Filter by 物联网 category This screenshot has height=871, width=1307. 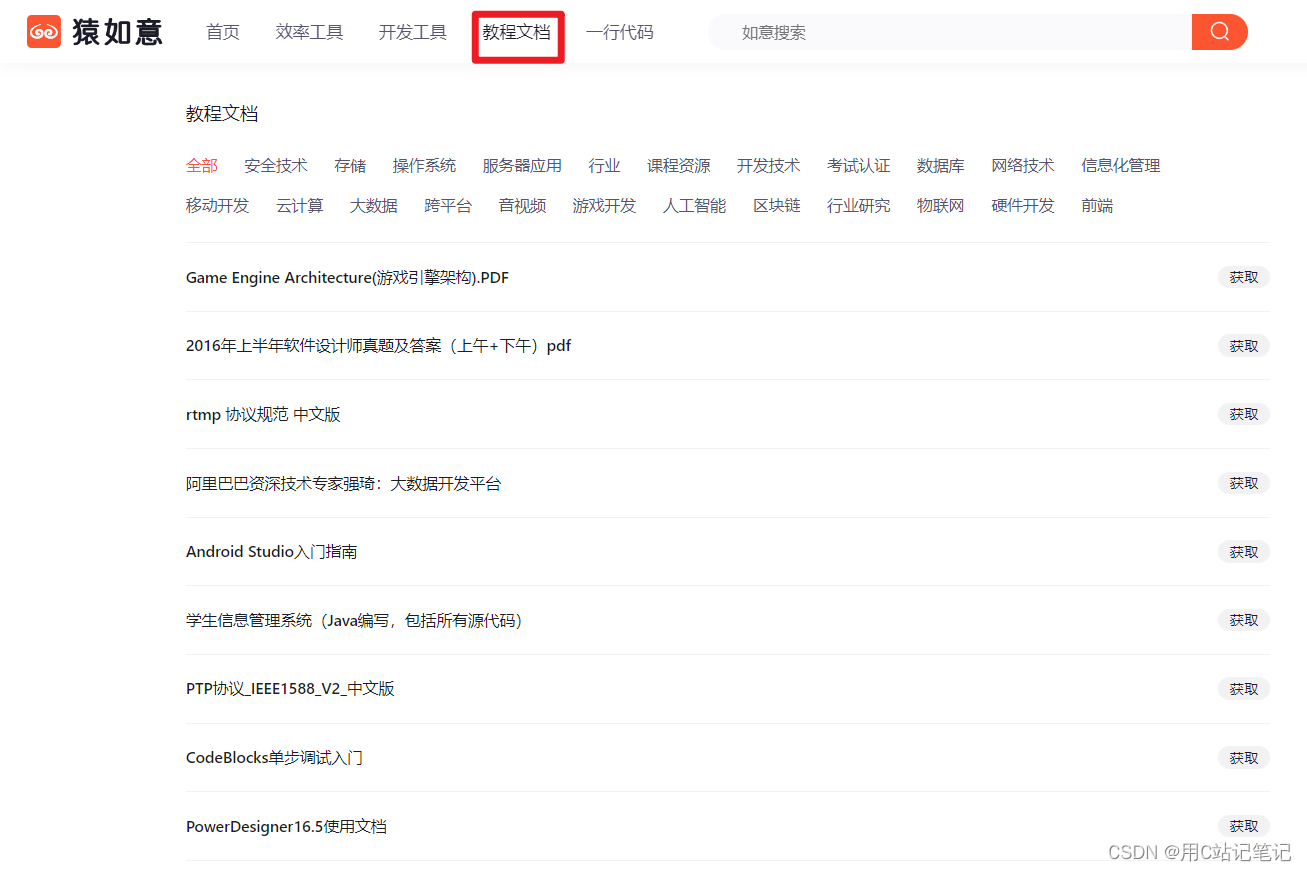941,206
